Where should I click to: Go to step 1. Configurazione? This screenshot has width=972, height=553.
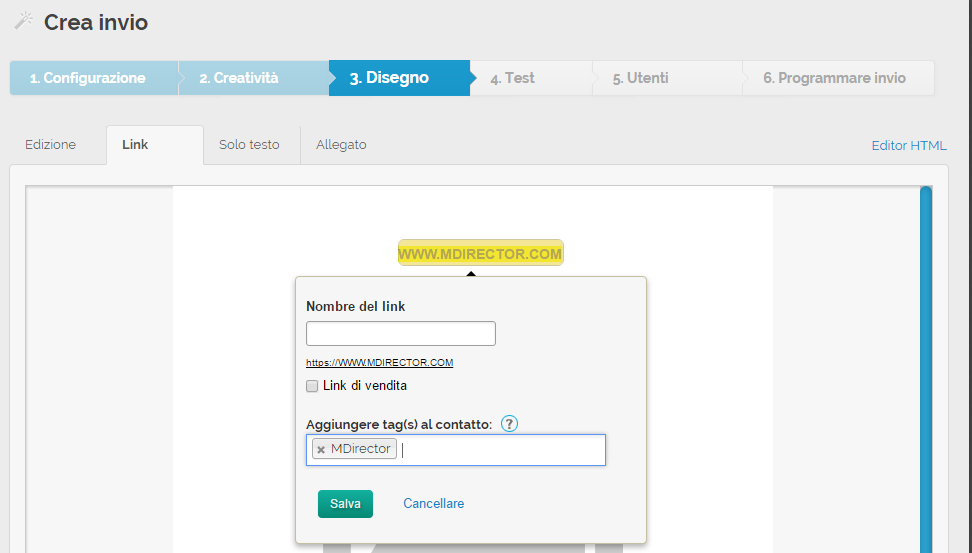(x=87, y=78)
